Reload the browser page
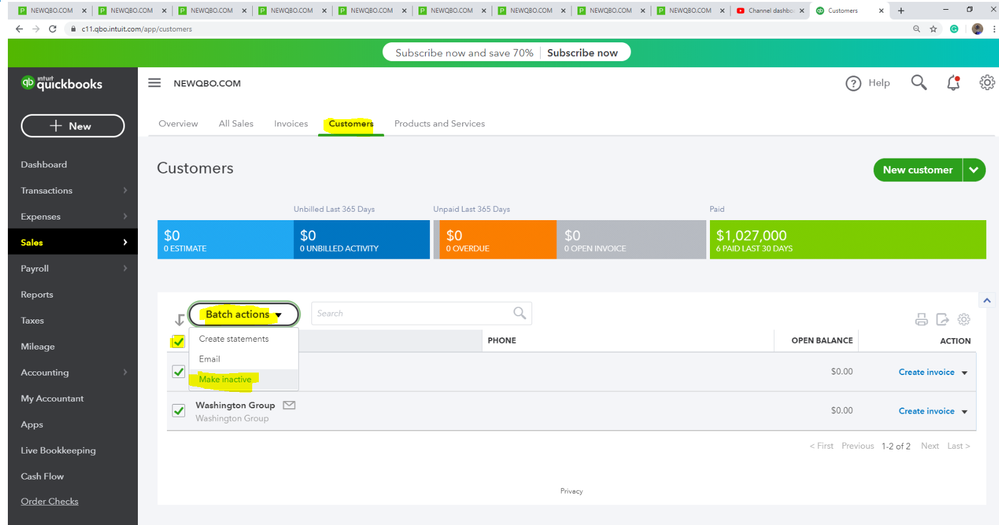This screenshot has width=999, height=525. pyautogui.click(x=52, y=29)
